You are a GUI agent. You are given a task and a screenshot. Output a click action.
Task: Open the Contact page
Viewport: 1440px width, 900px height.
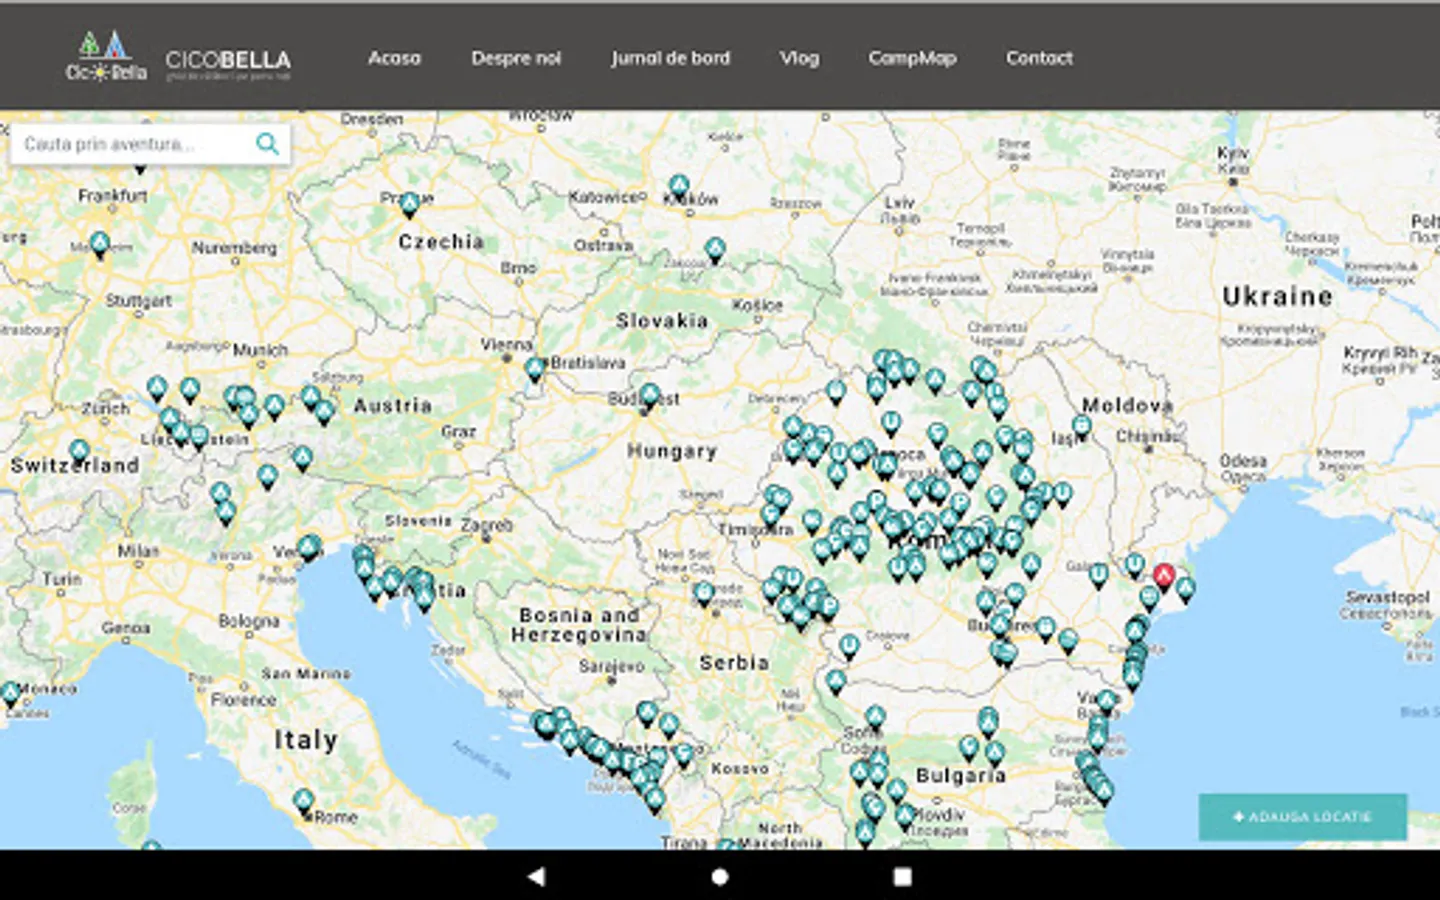(x=1039, y=58)
